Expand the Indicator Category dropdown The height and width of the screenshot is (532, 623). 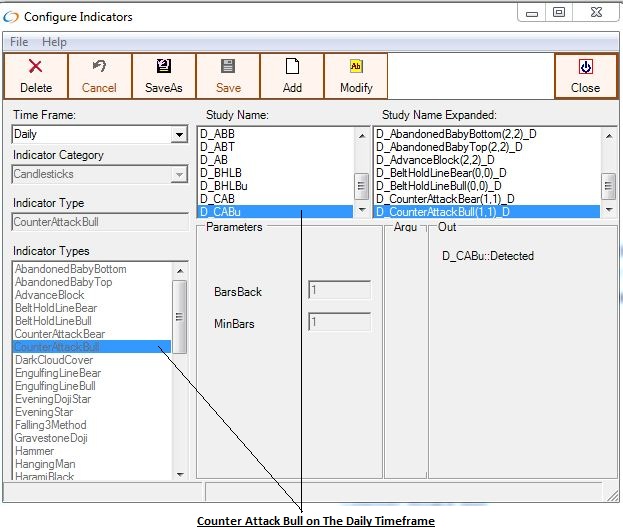179,174
